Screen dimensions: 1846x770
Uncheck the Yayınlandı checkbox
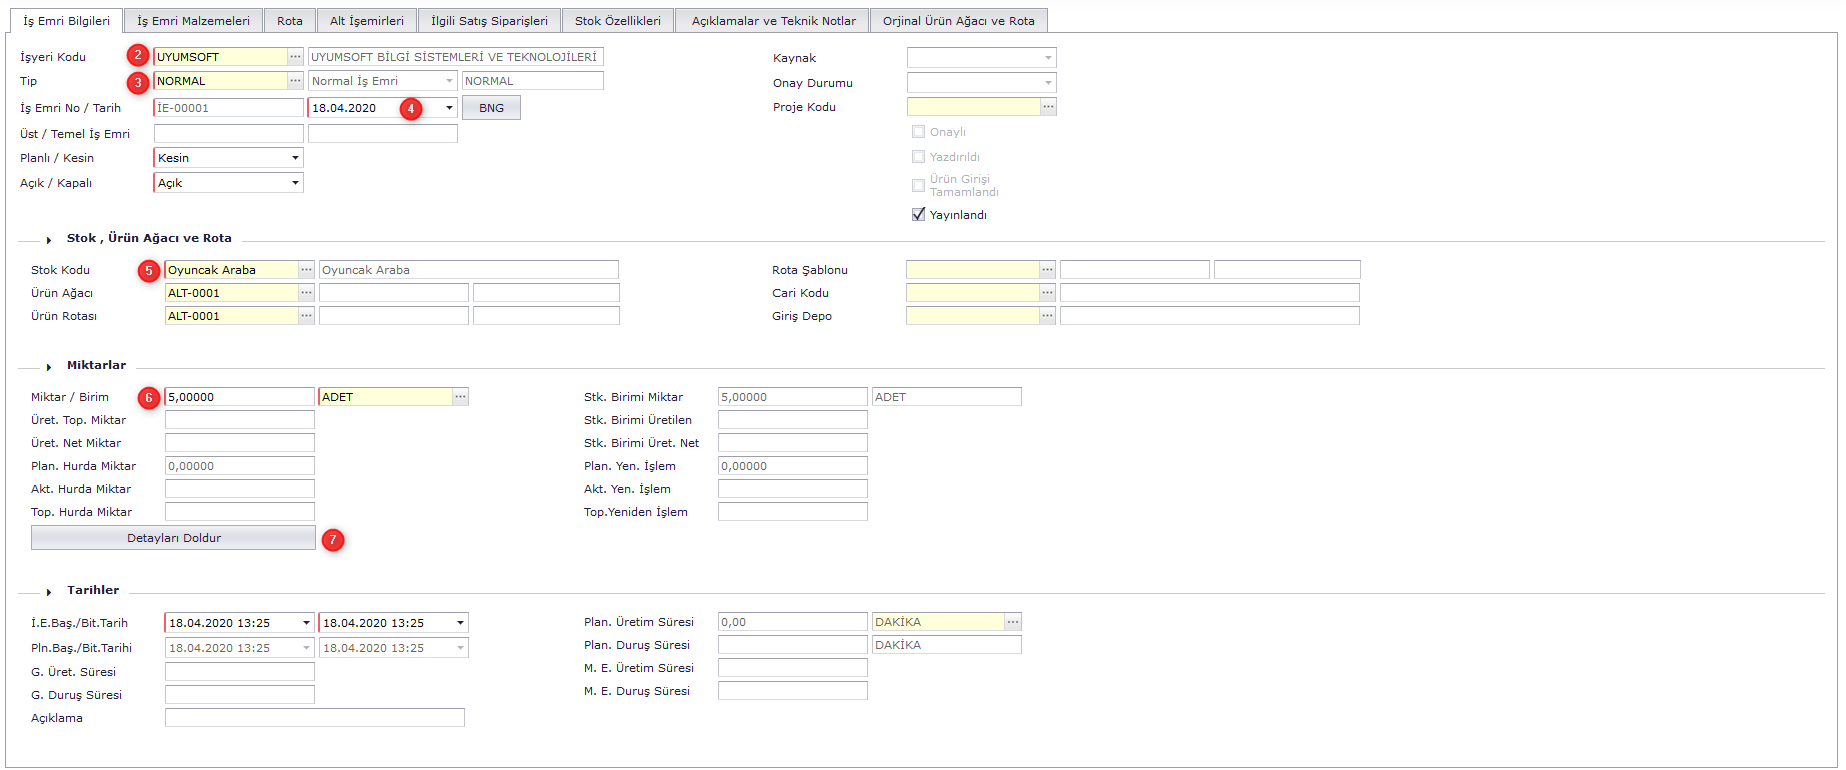pyautogui.click(x=918, y=215)
